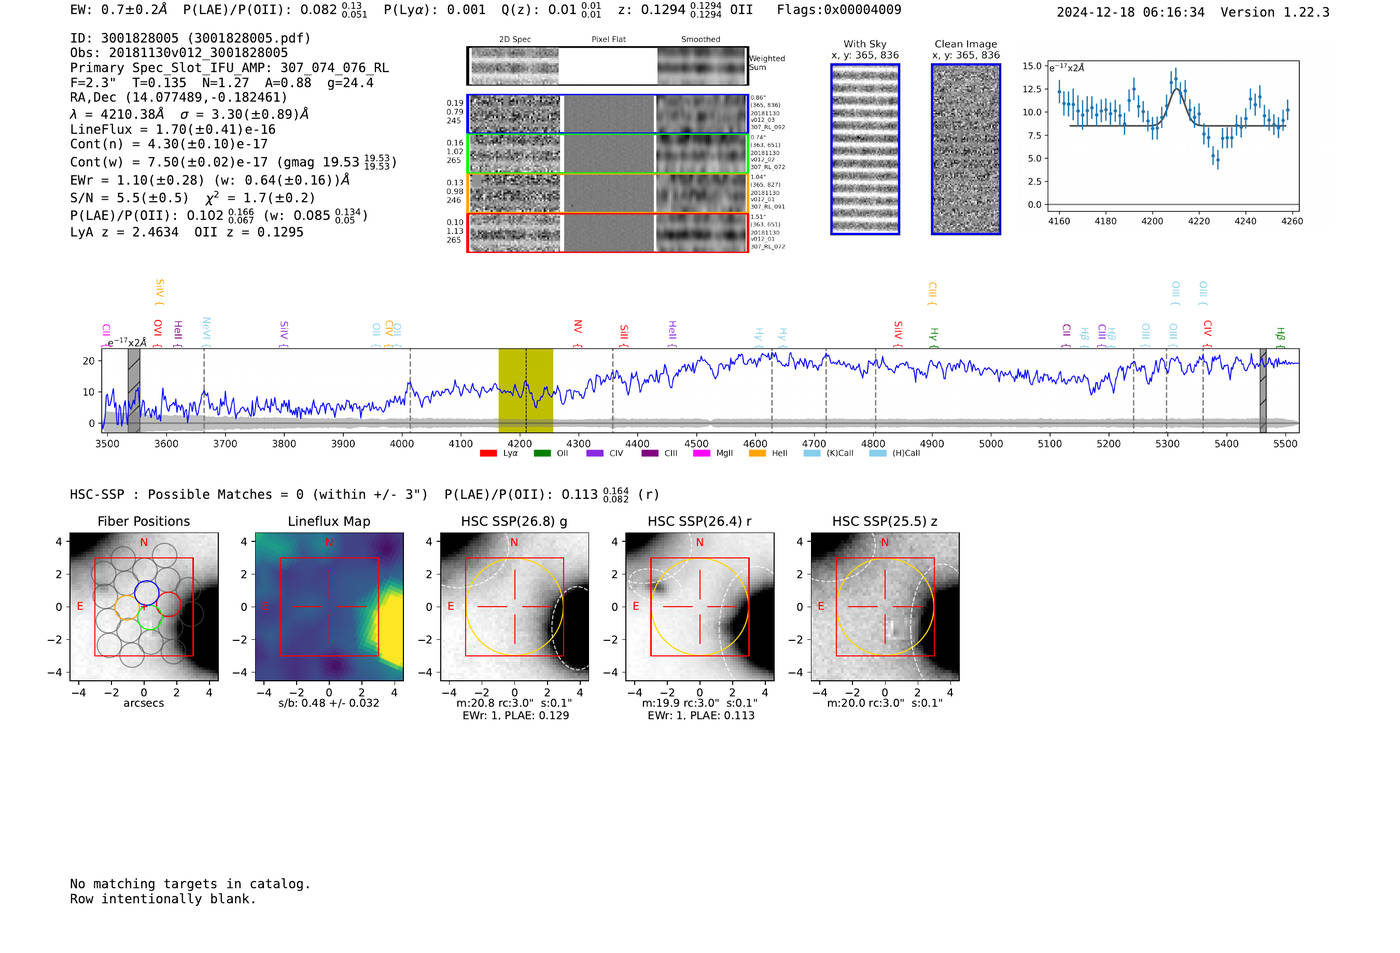Click the Weighted Sum 2D spectrum
This screenshot has height=953, width=1400.
coord(608,66)
